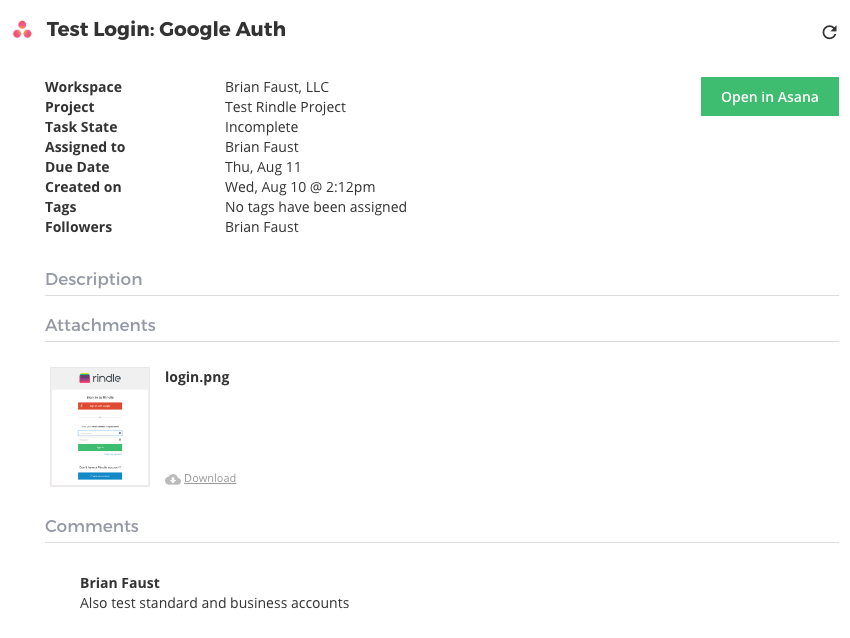Viewport: 850px width, 638px height.
Task: Select the comment Also test standard and business accounts
Action: tap(215, 603)
